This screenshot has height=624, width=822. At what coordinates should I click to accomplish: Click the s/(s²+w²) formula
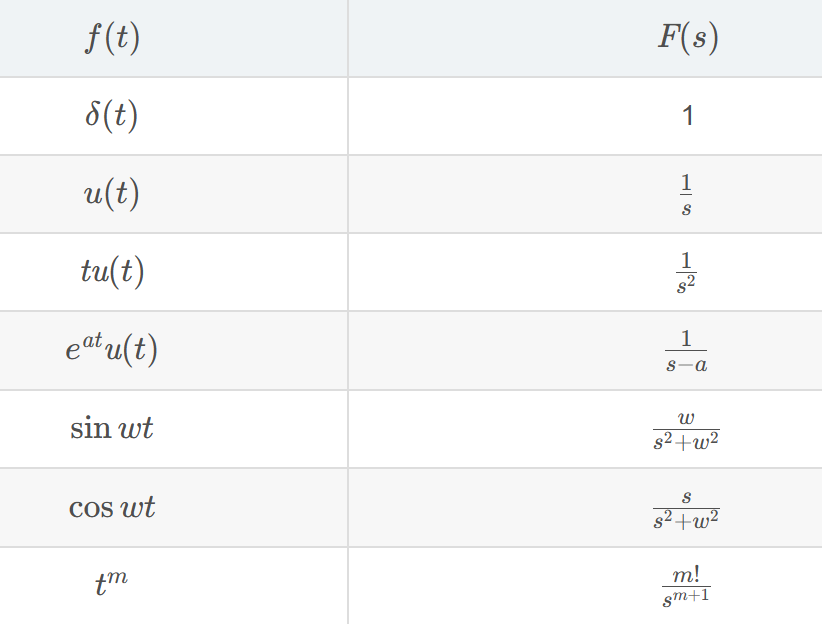686,510
